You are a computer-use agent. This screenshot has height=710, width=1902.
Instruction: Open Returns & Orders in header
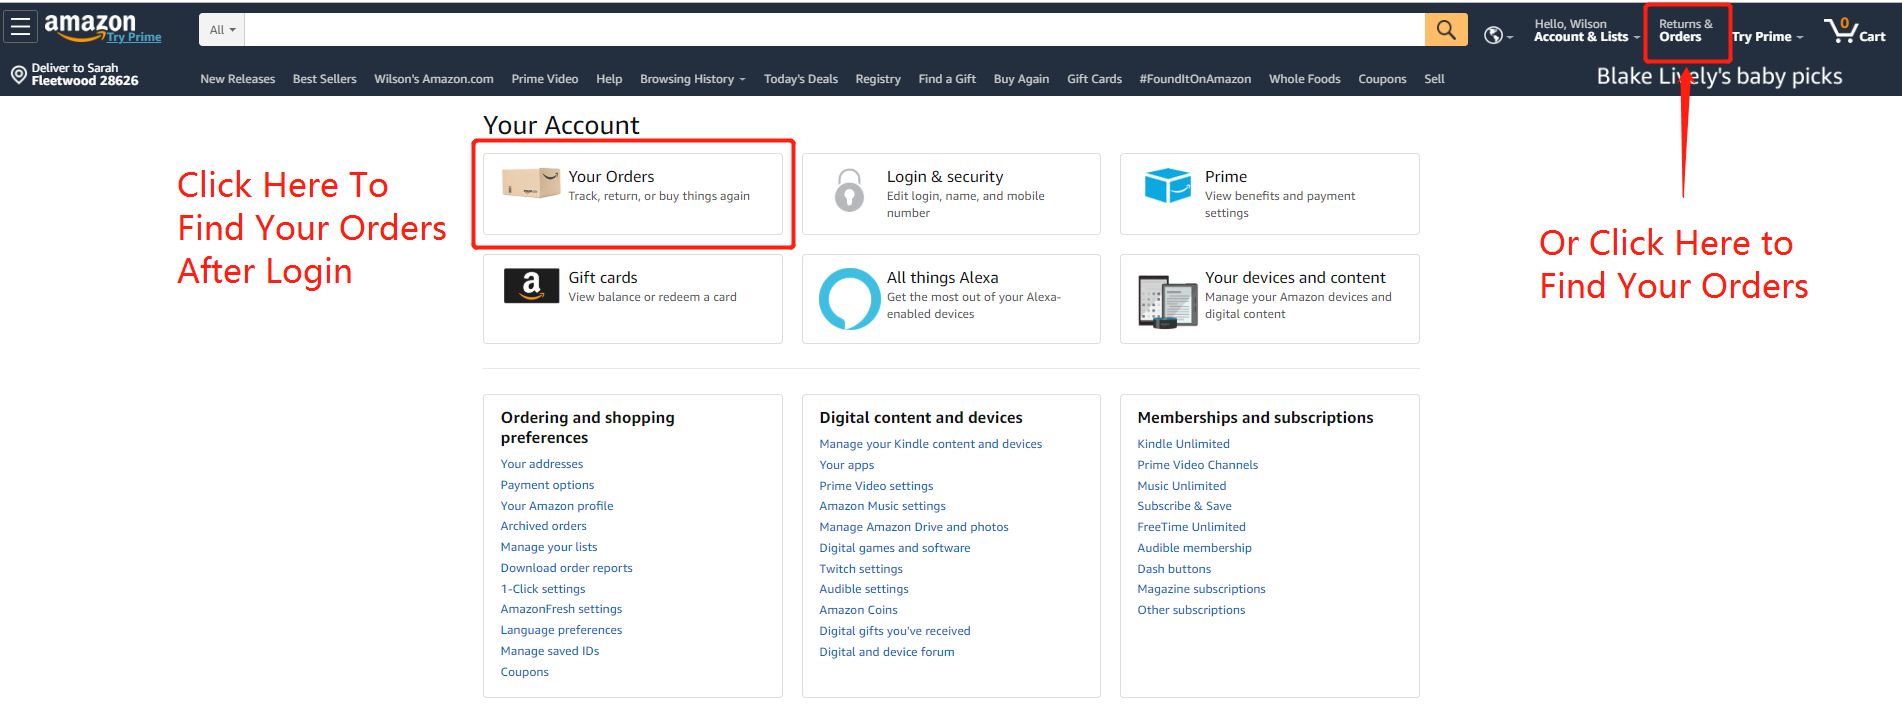1685,31
